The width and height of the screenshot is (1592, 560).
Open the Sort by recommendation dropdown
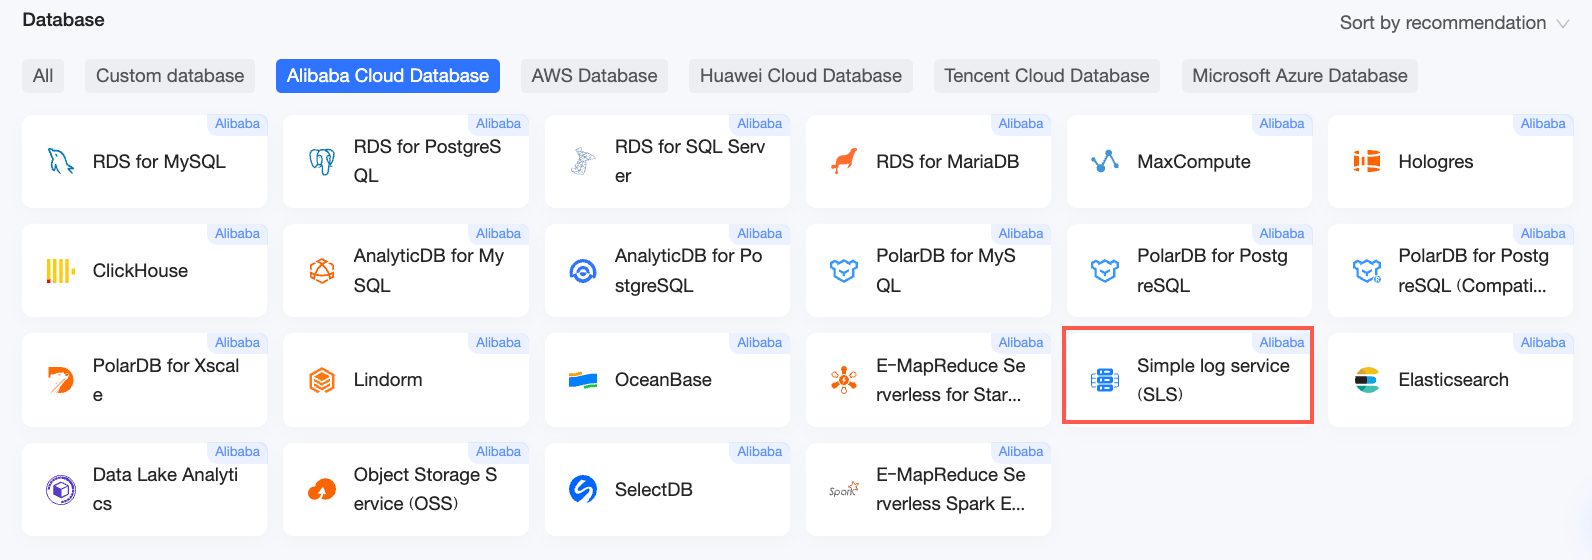click(x=1454, y=23)
